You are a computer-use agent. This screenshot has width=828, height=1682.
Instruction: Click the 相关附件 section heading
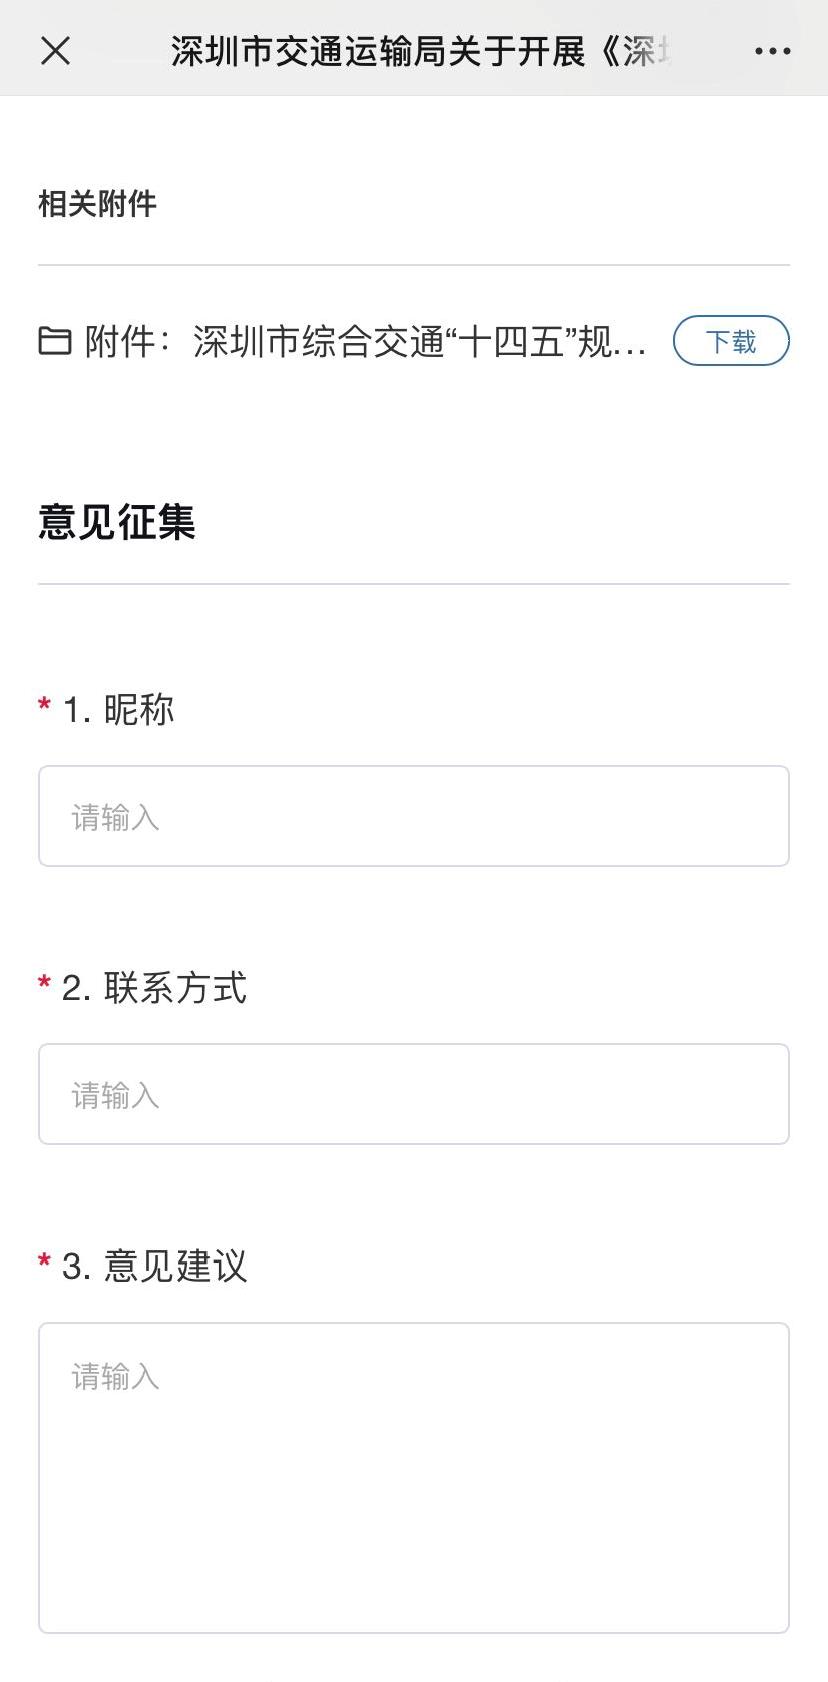[97, 204]
